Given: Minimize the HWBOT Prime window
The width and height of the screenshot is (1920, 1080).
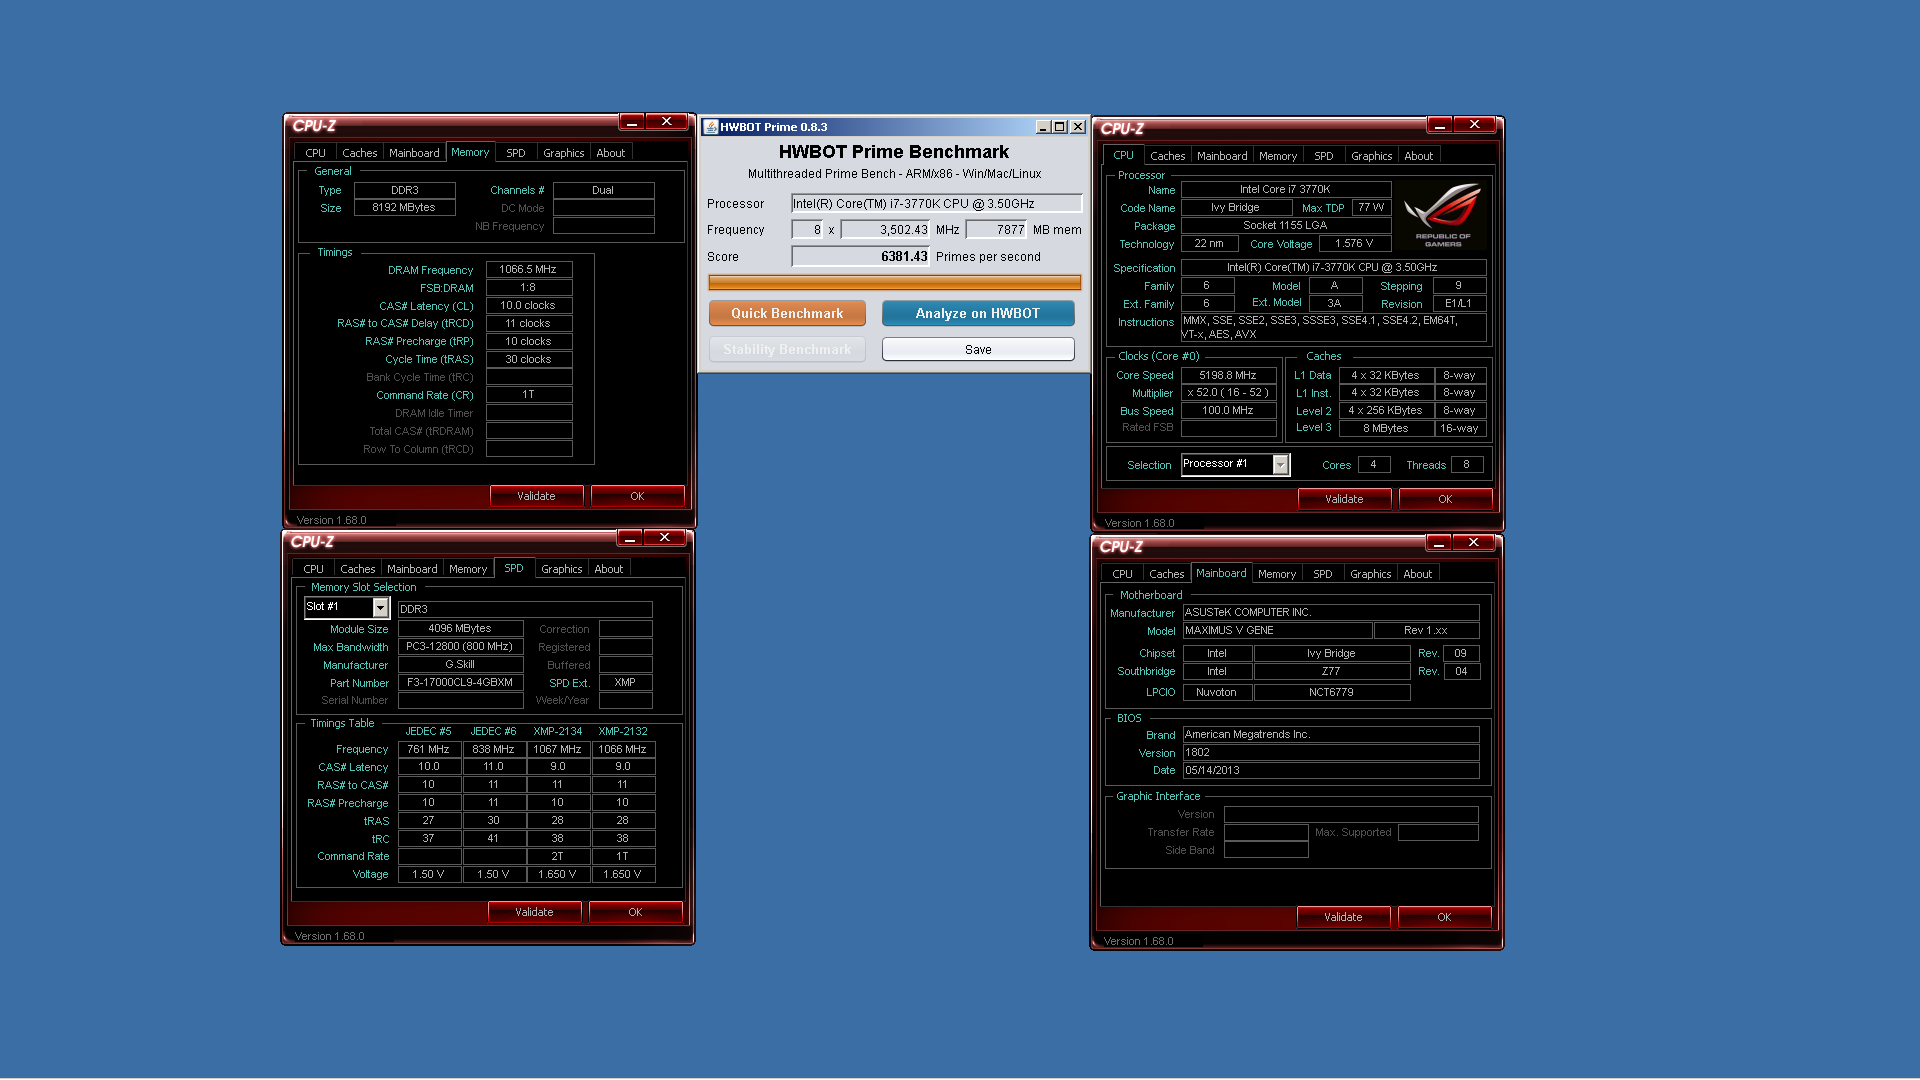Looking at the screenshot, I should click(1043, 127).
